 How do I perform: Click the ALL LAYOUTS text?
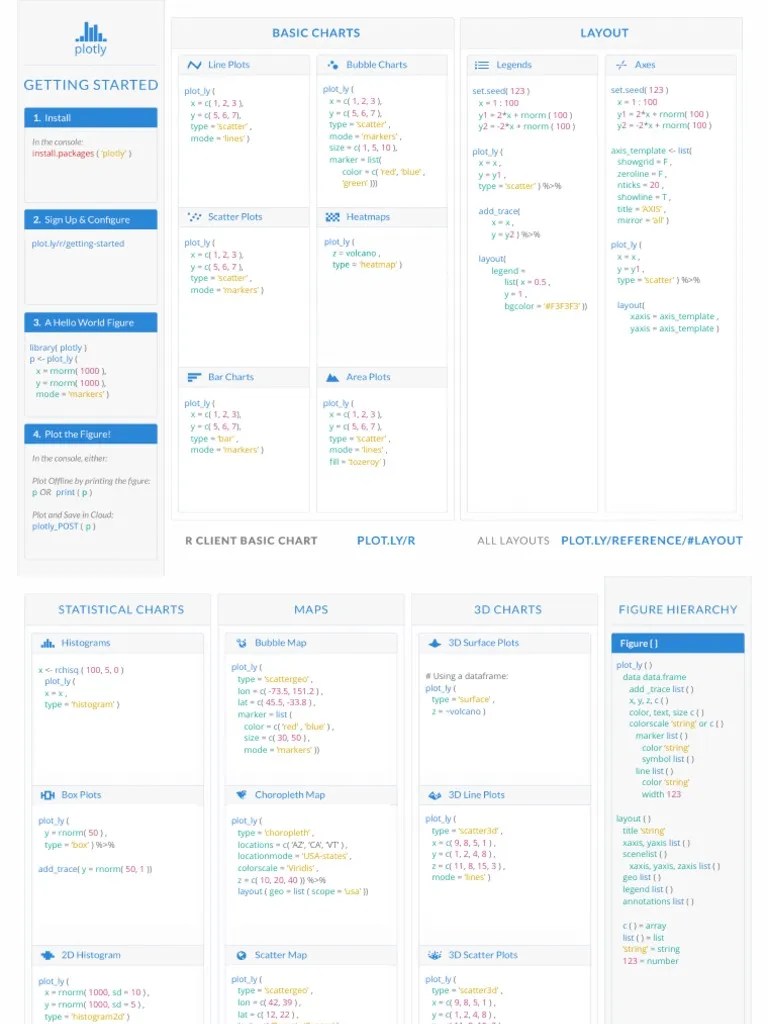513,541
